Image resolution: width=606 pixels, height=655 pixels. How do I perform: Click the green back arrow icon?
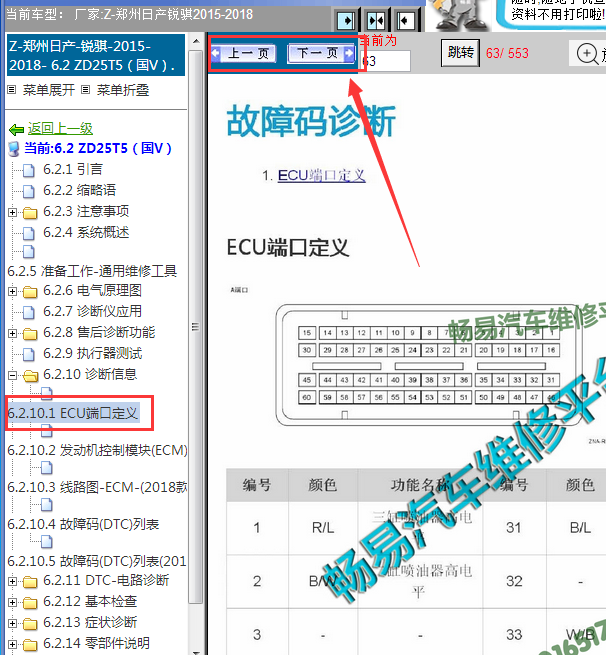pos(17,129)
